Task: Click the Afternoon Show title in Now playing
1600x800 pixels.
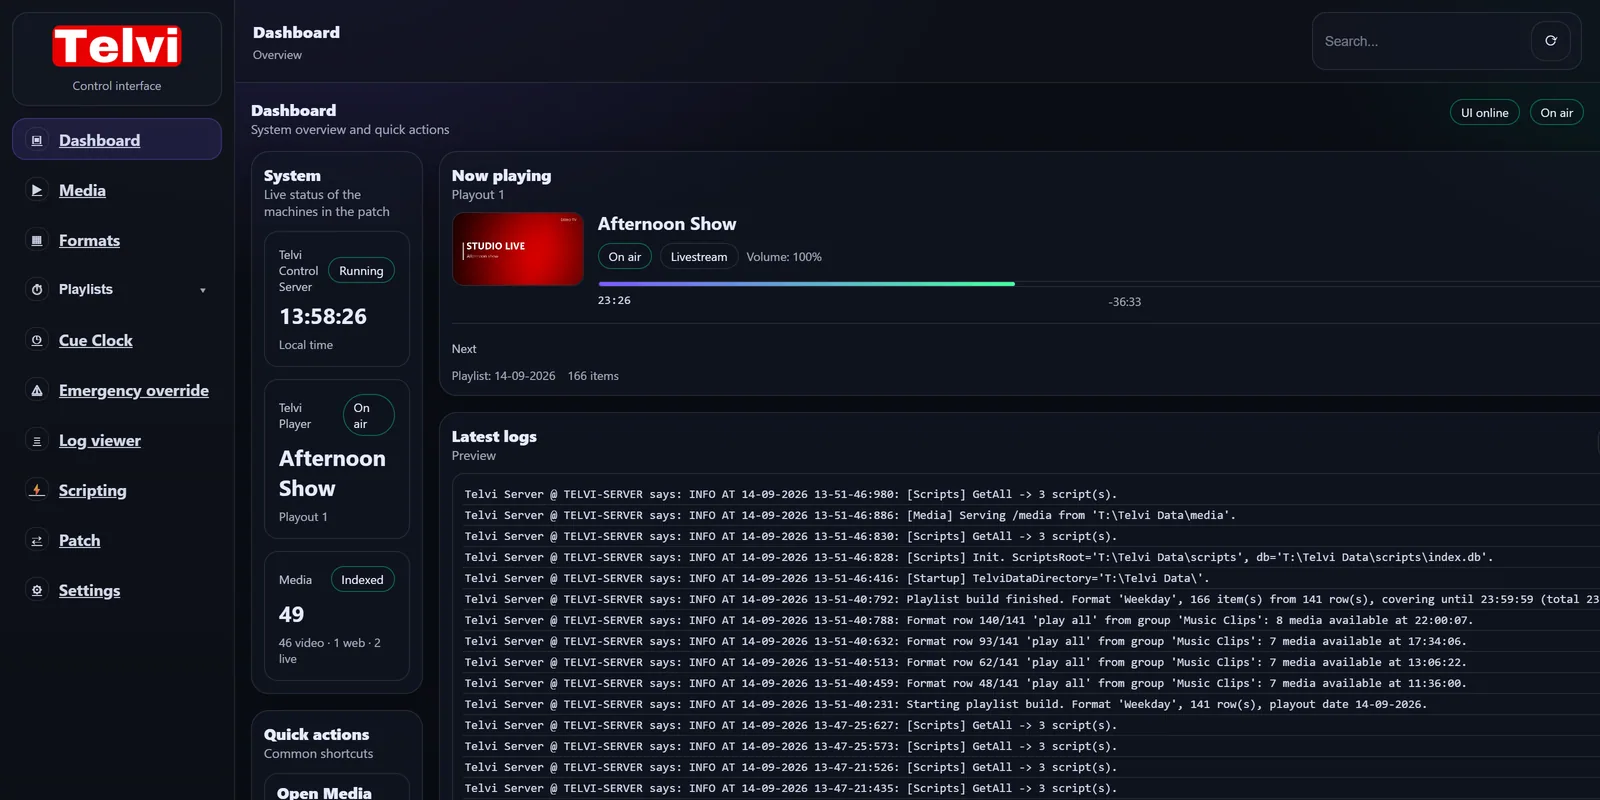Action: coord(667,224)
